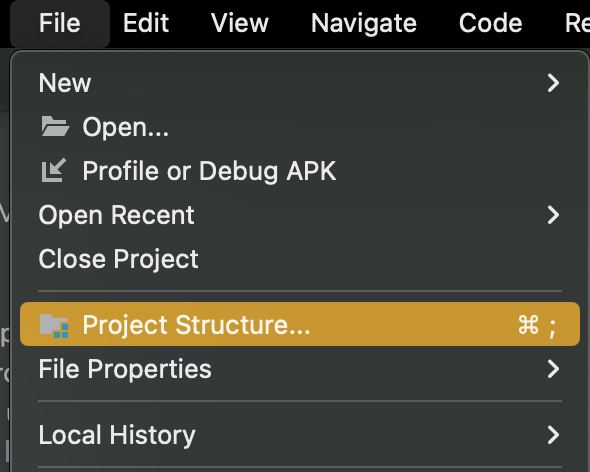Open the Navigate menu
590x472 pixels.
[x=364, y=23]
